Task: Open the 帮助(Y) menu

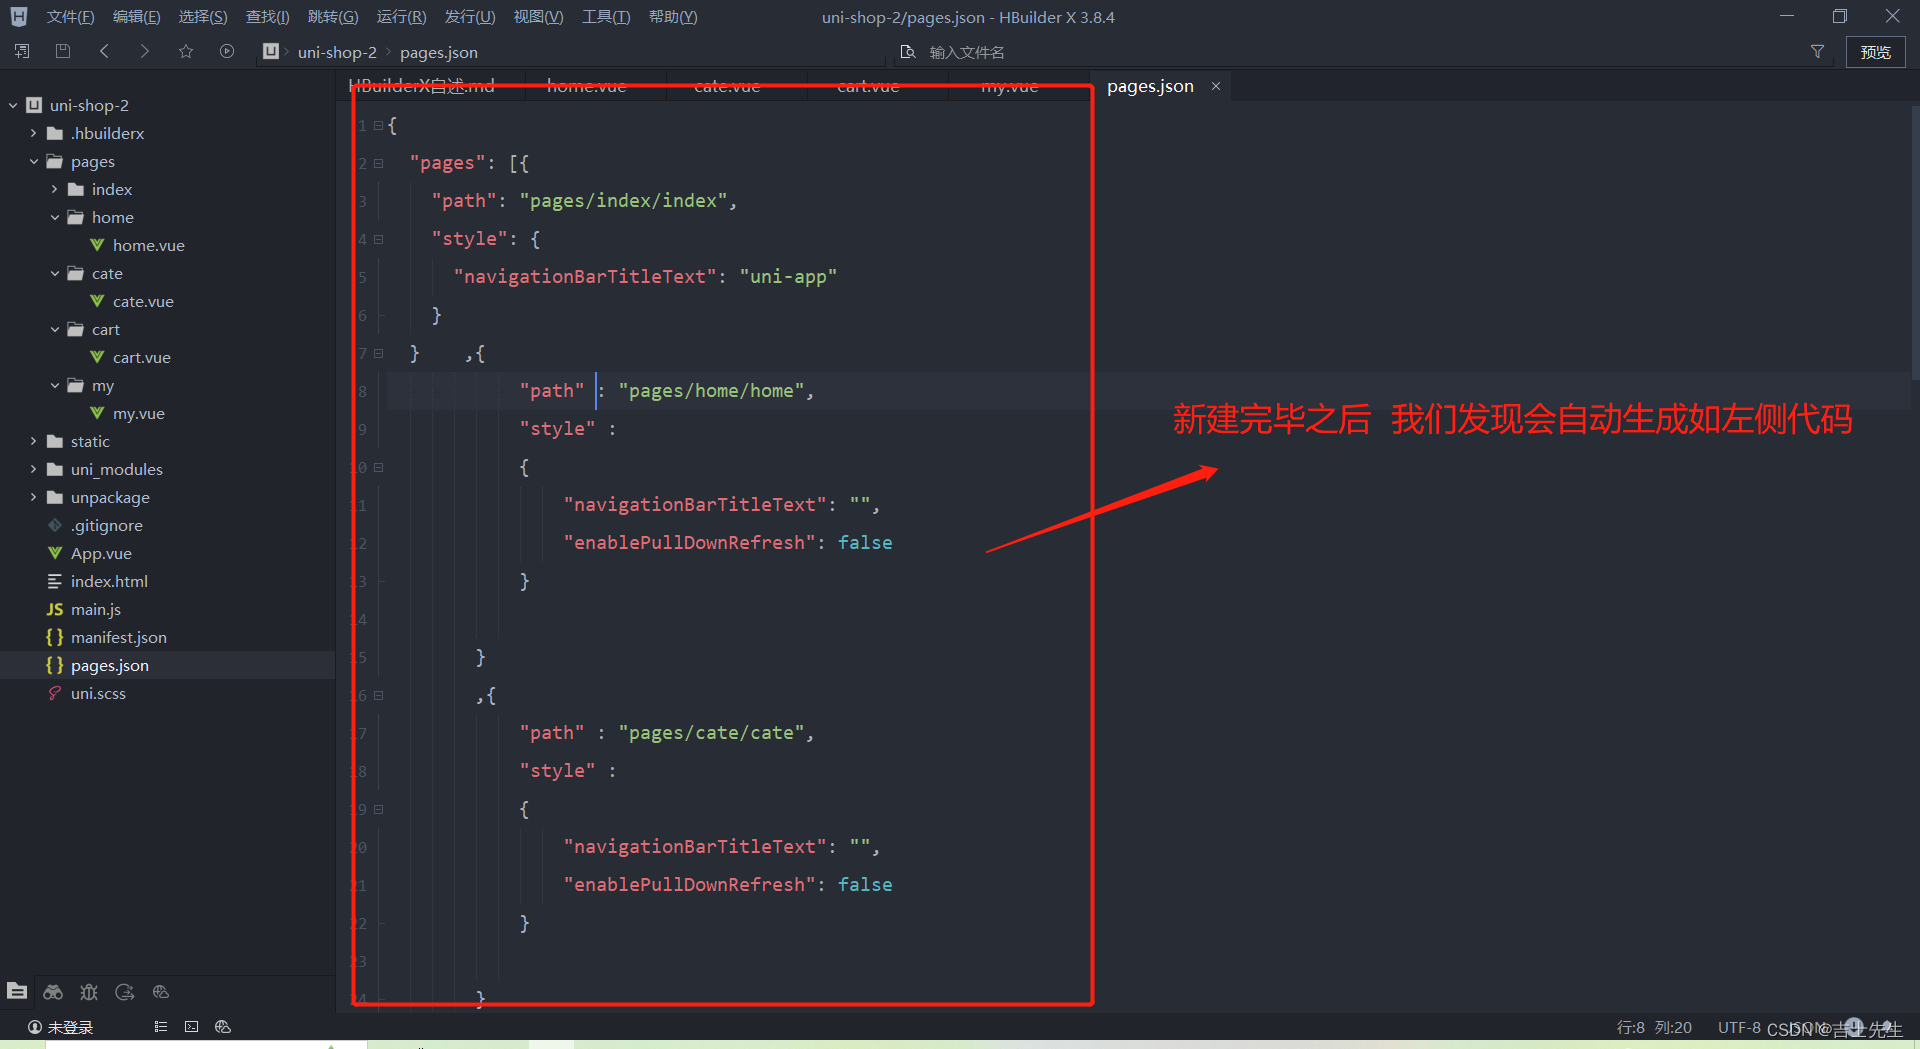Action: coord(673,17)
